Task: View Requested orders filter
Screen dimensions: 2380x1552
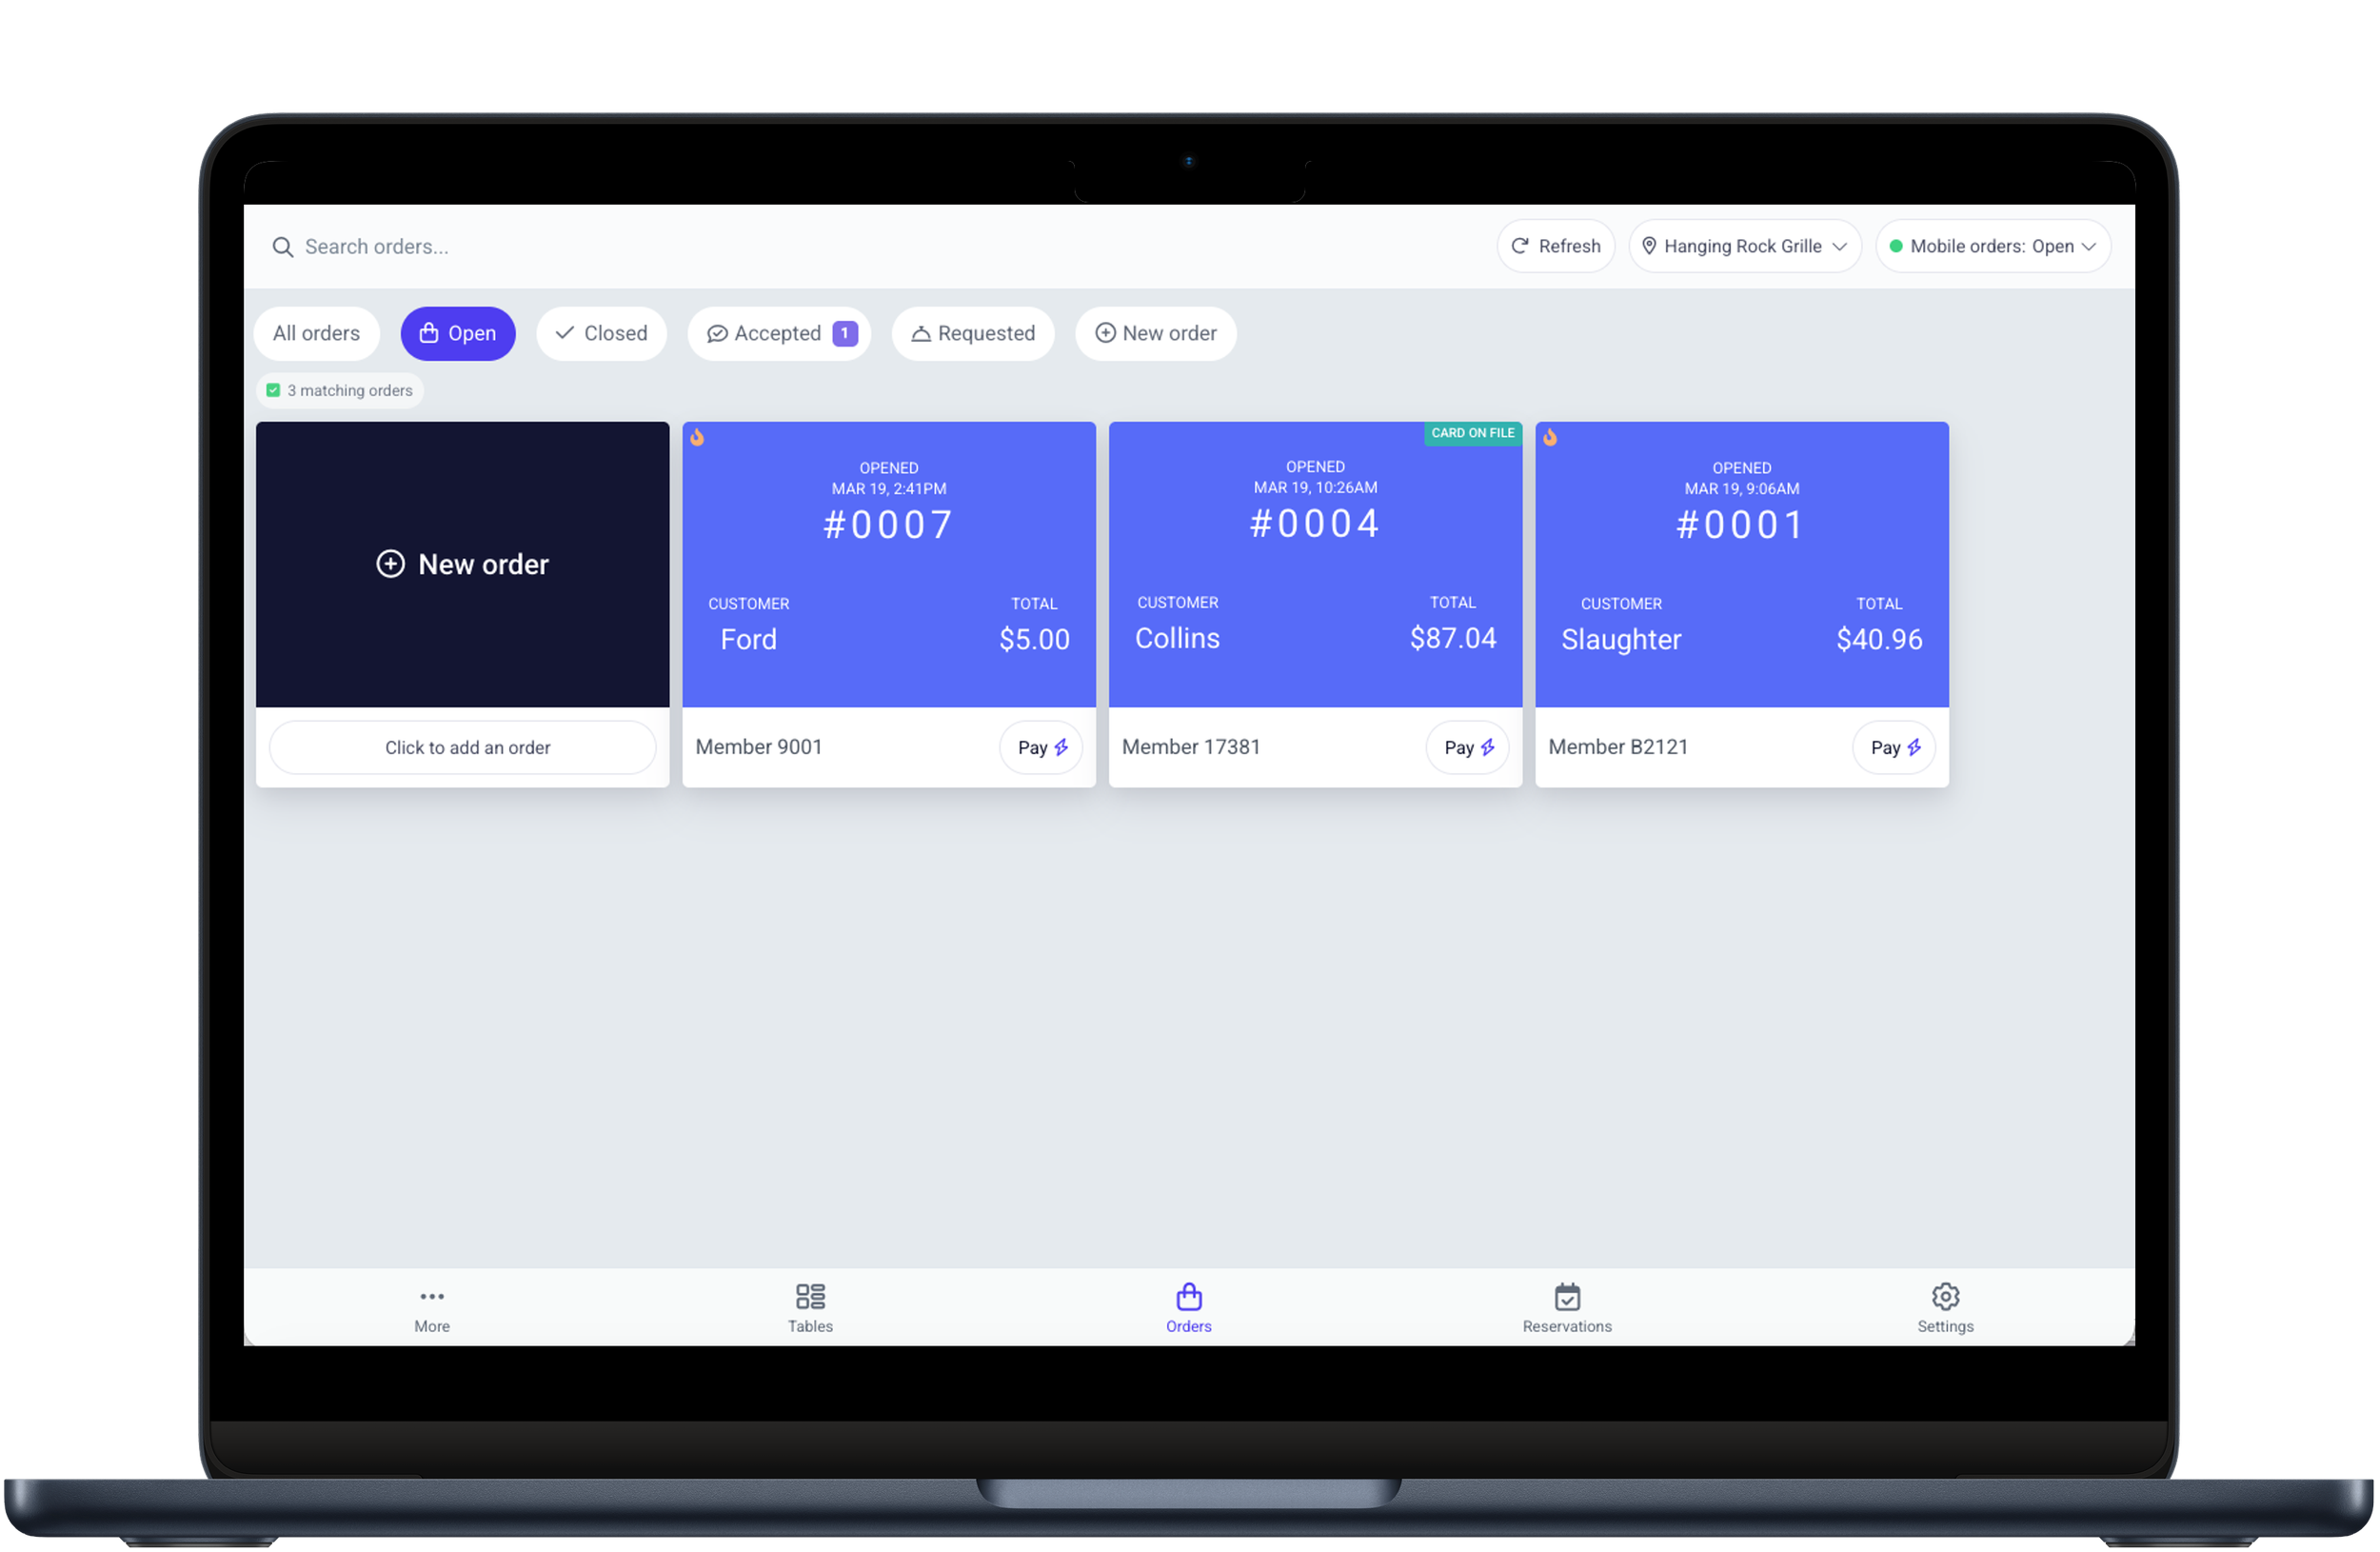Action: 973,333
